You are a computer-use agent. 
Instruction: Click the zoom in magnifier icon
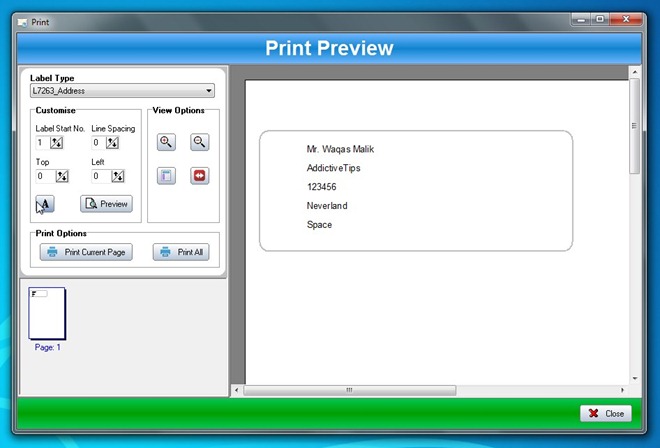click(x=166, y=142)
